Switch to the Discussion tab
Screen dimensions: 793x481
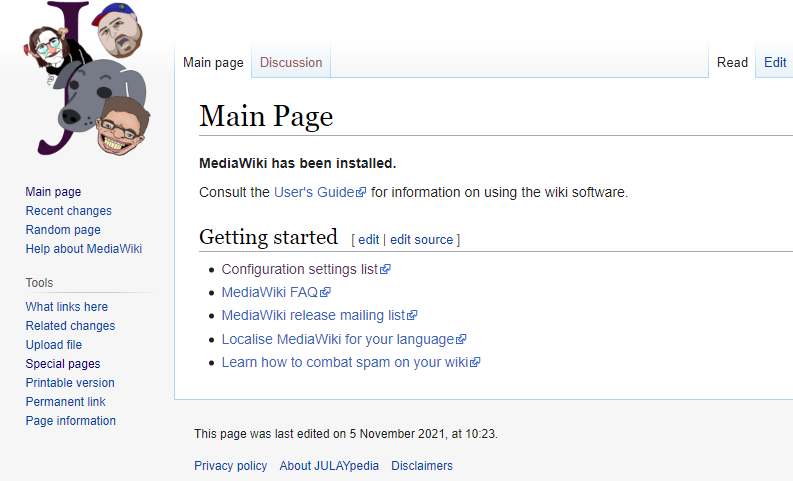pyautogui.click(x=291, y=62)
